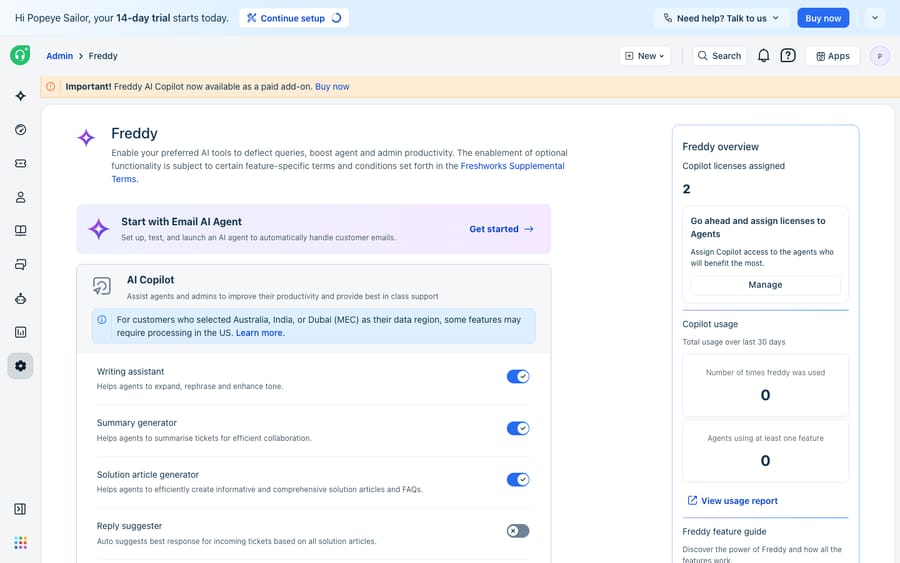Click the "Freddy feature guide" heading
The image size is (900, 563).
point(724,531)
